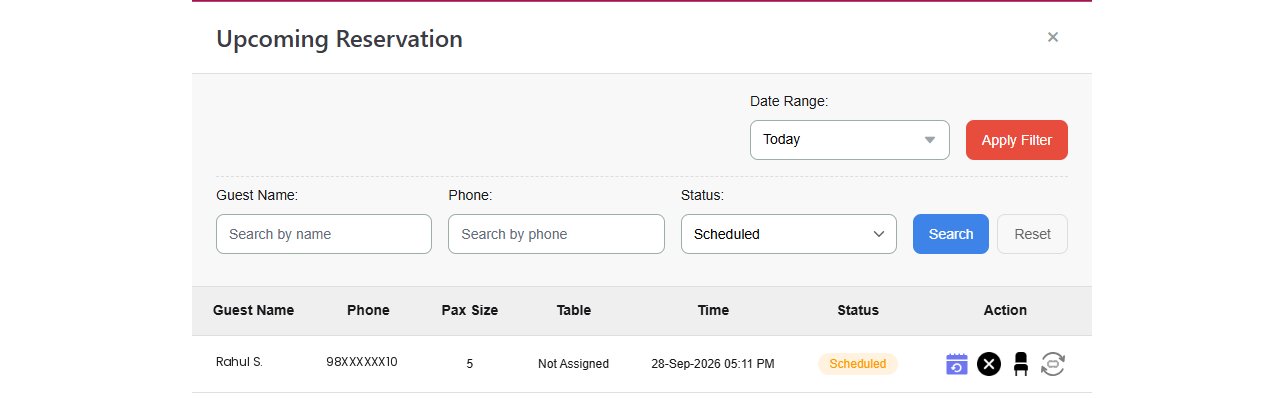Viewport: 1285px width, 420px height.
Task: Click the chair seat-guest icon for Rahul S.
Action: (x=1021, y=364)
